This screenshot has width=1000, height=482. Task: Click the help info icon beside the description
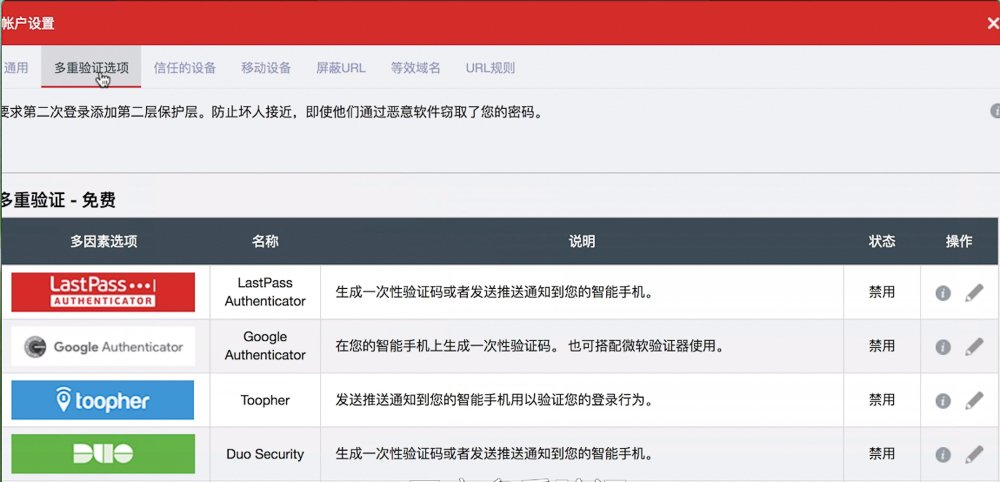pos(995,112)
